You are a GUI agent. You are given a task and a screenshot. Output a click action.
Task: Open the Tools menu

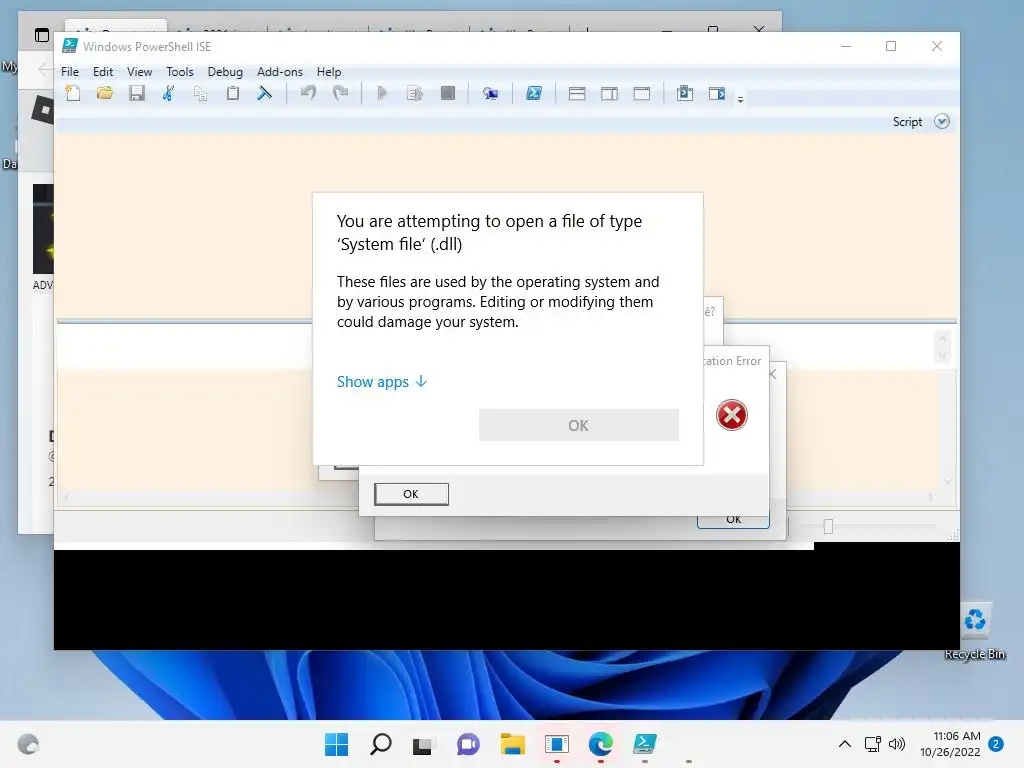(180, 72)
